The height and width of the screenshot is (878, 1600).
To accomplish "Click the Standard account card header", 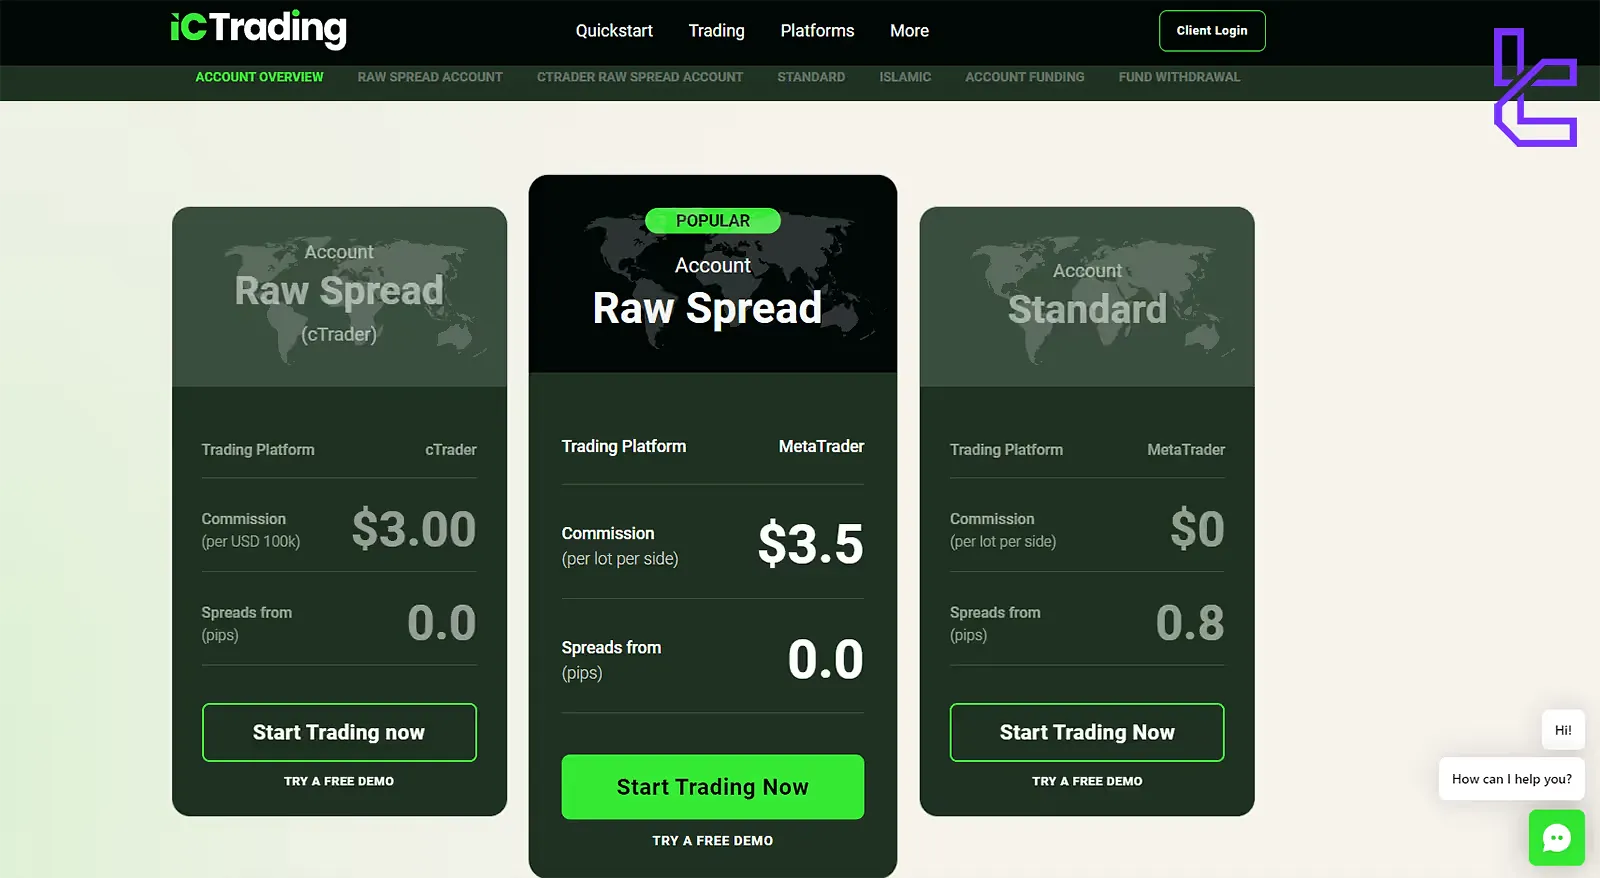I will click(1087, 296).
